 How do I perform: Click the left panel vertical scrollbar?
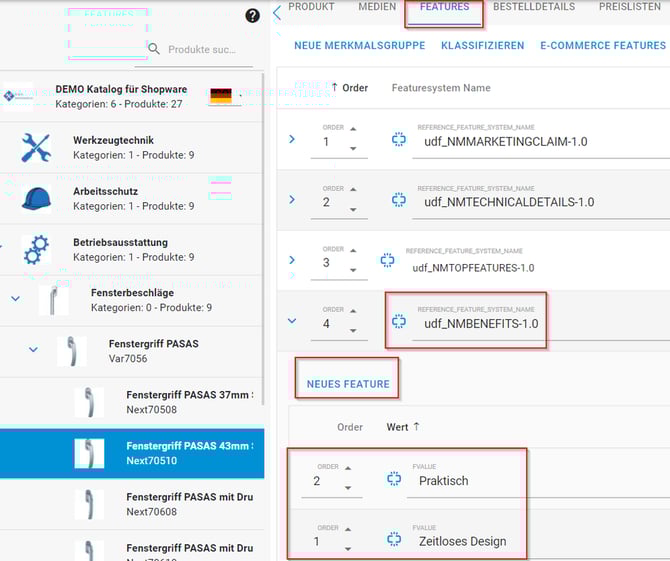pos(263,239)
